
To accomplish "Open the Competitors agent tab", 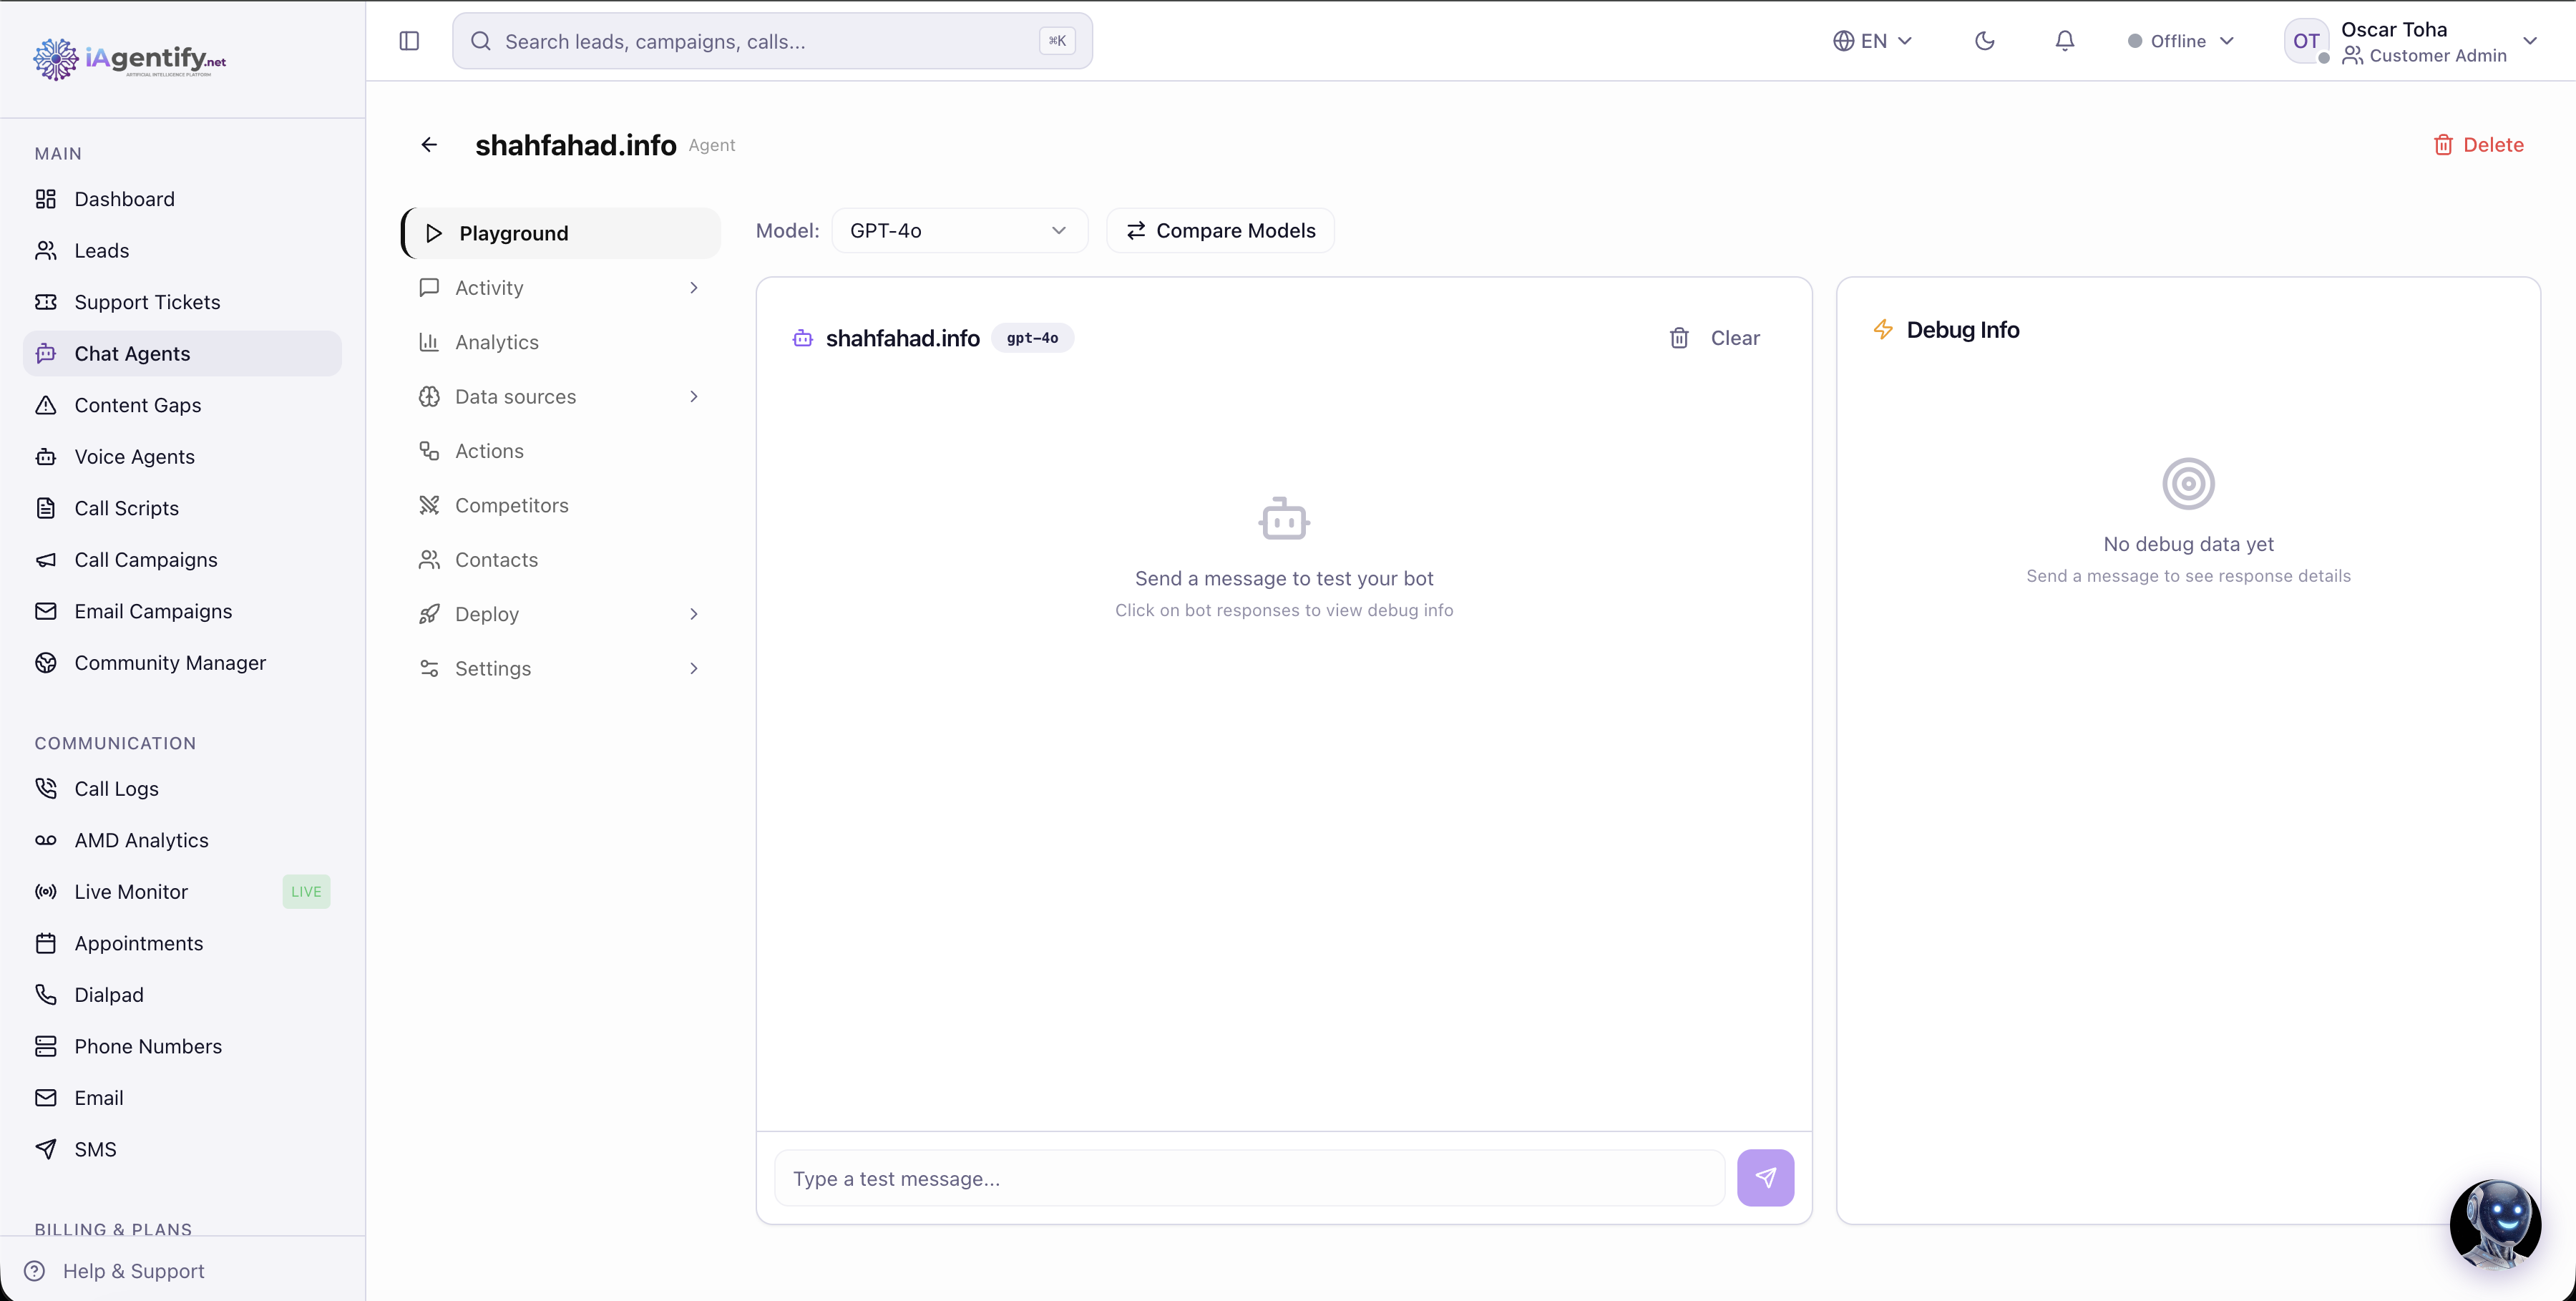I will coord(561,505).
